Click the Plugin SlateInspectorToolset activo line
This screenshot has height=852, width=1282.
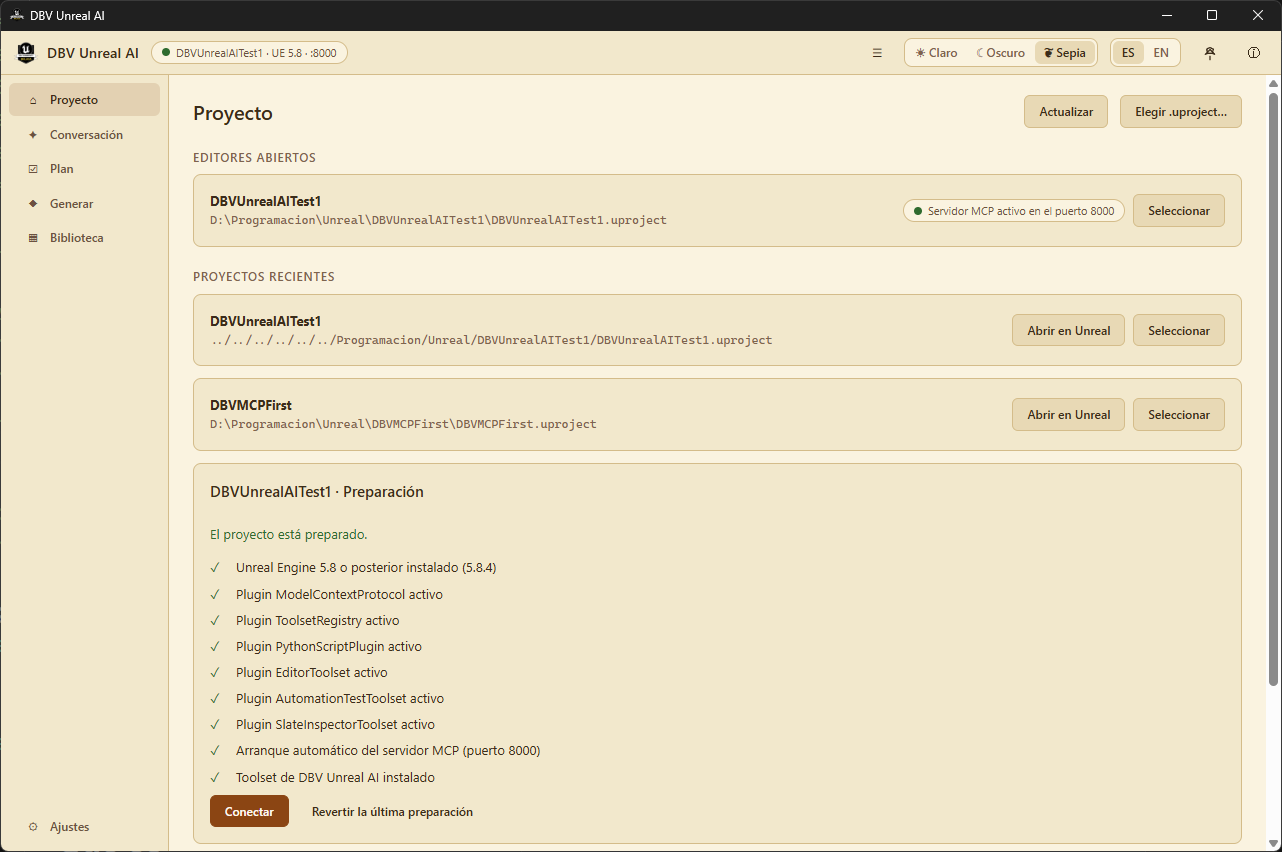coord(335,725)
